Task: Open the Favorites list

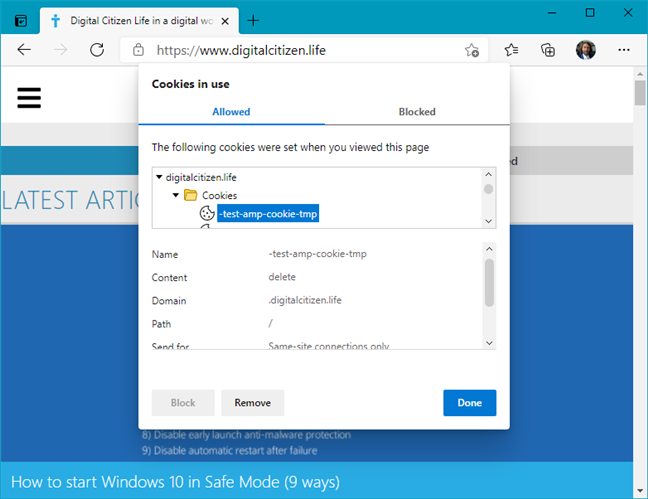Action: 511,50
